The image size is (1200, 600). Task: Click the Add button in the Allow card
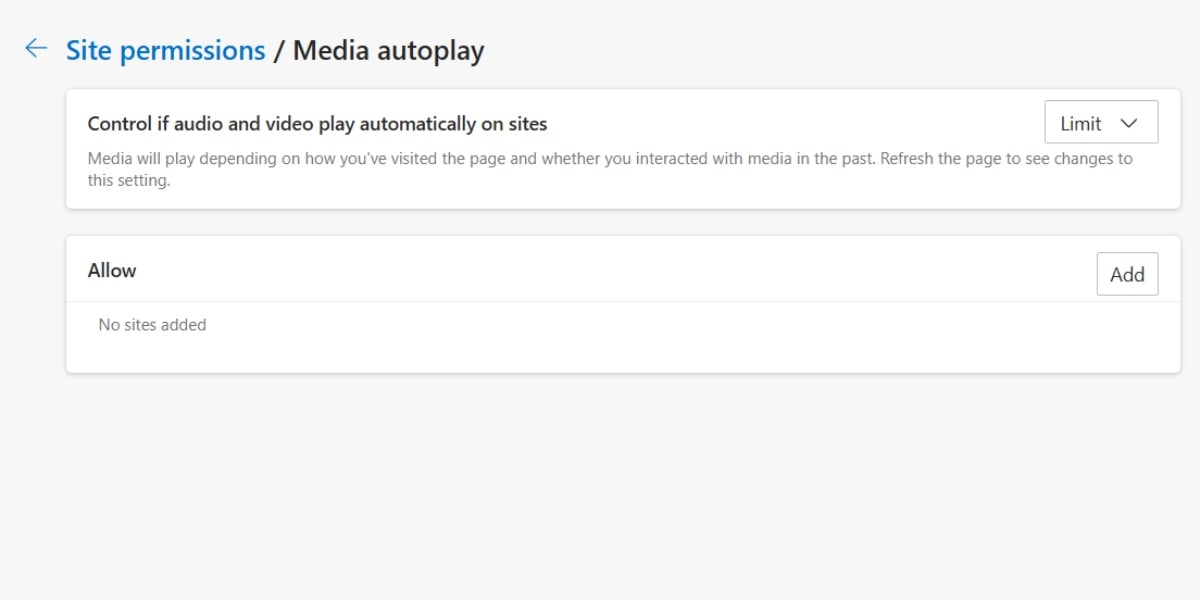(x=1127, y=274)
